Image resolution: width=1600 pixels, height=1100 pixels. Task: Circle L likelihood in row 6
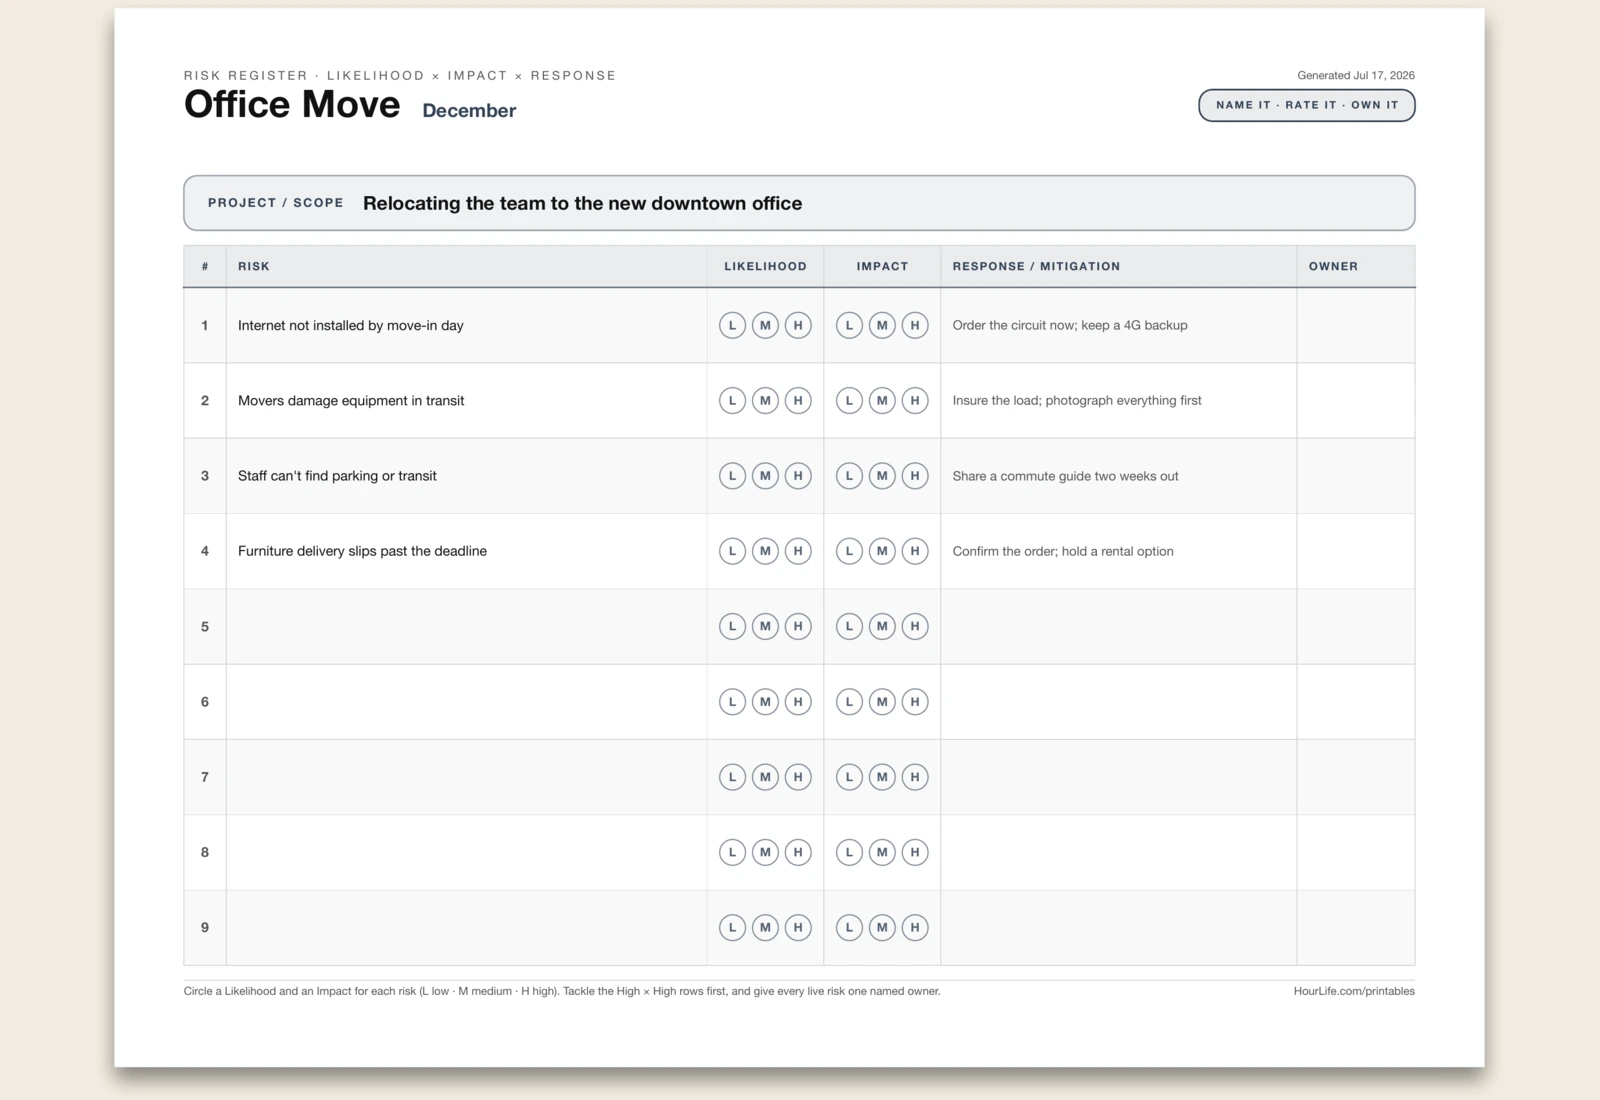click(x=732, y=702)
